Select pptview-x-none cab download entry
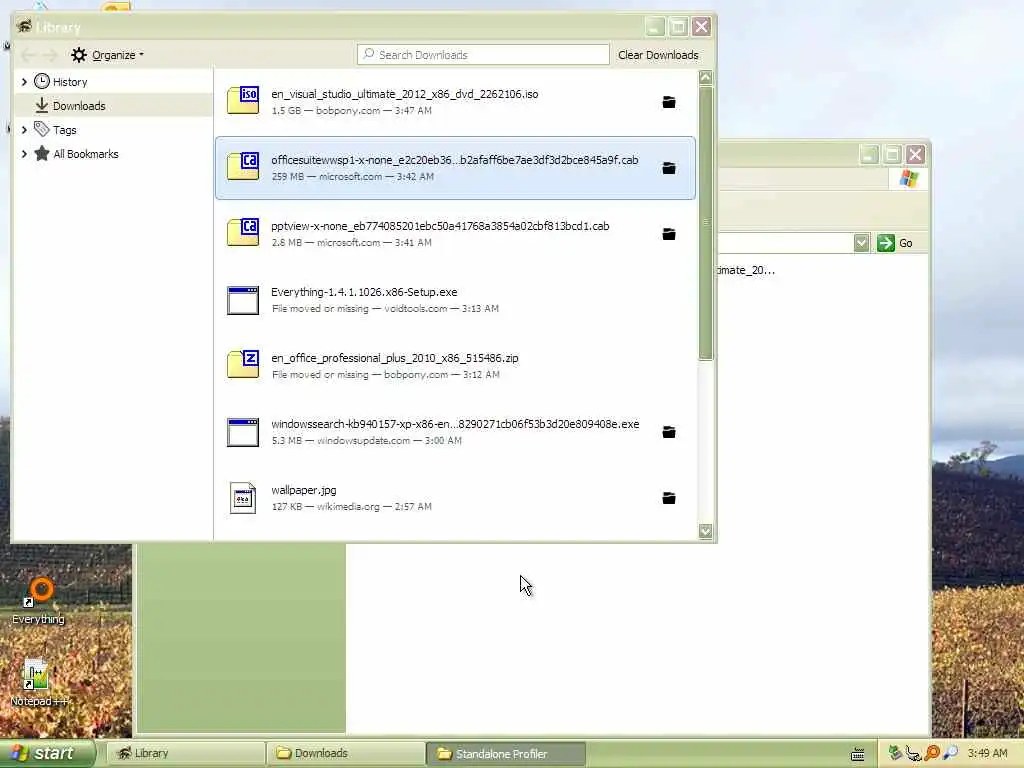The width and height of the screenshot is (1024, 768). point(455,234)
